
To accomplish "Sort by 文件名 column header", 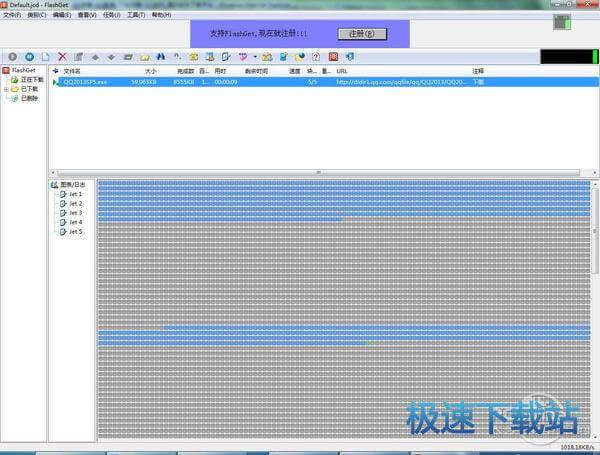I will pos(72,71).
